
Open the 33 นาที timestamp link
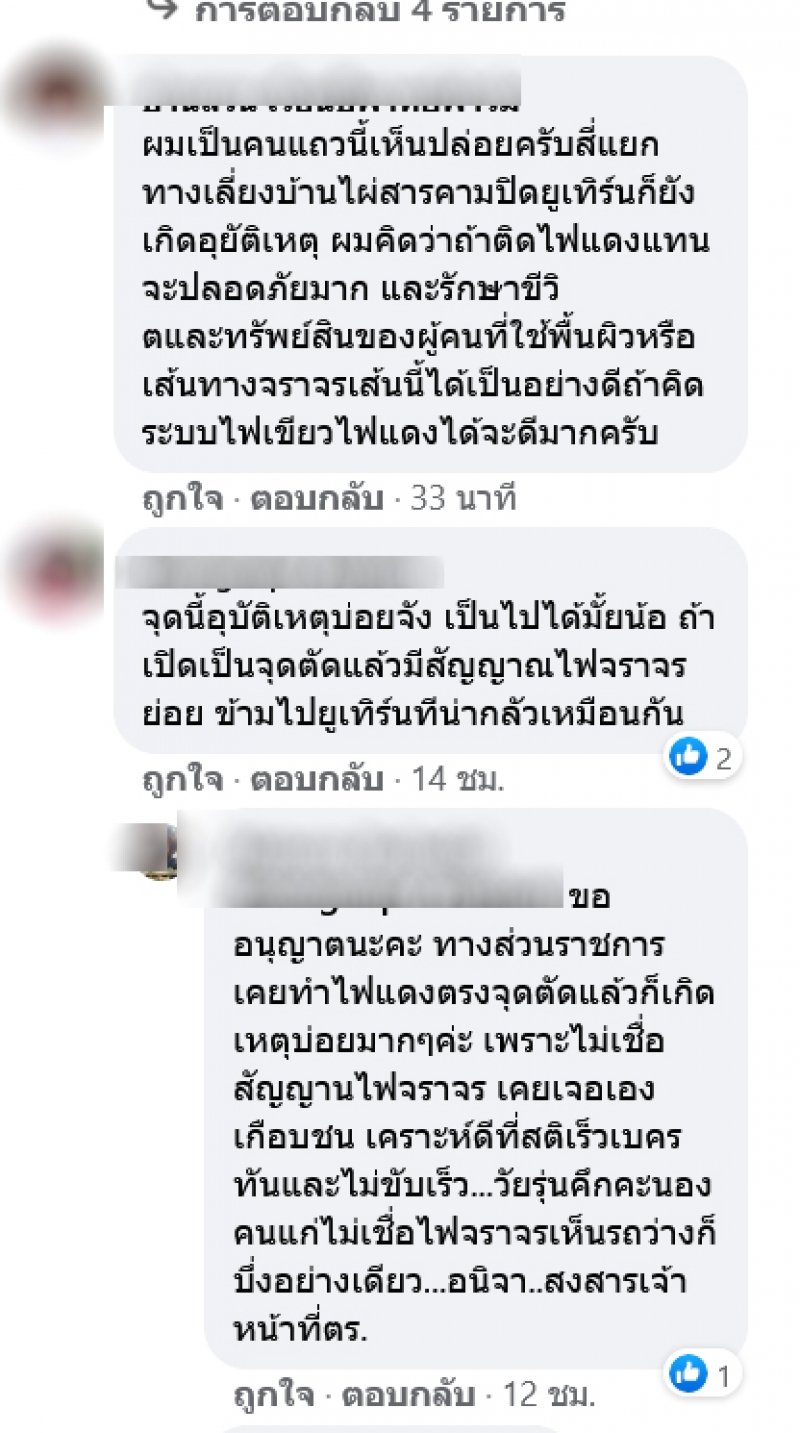pos(462,498)
